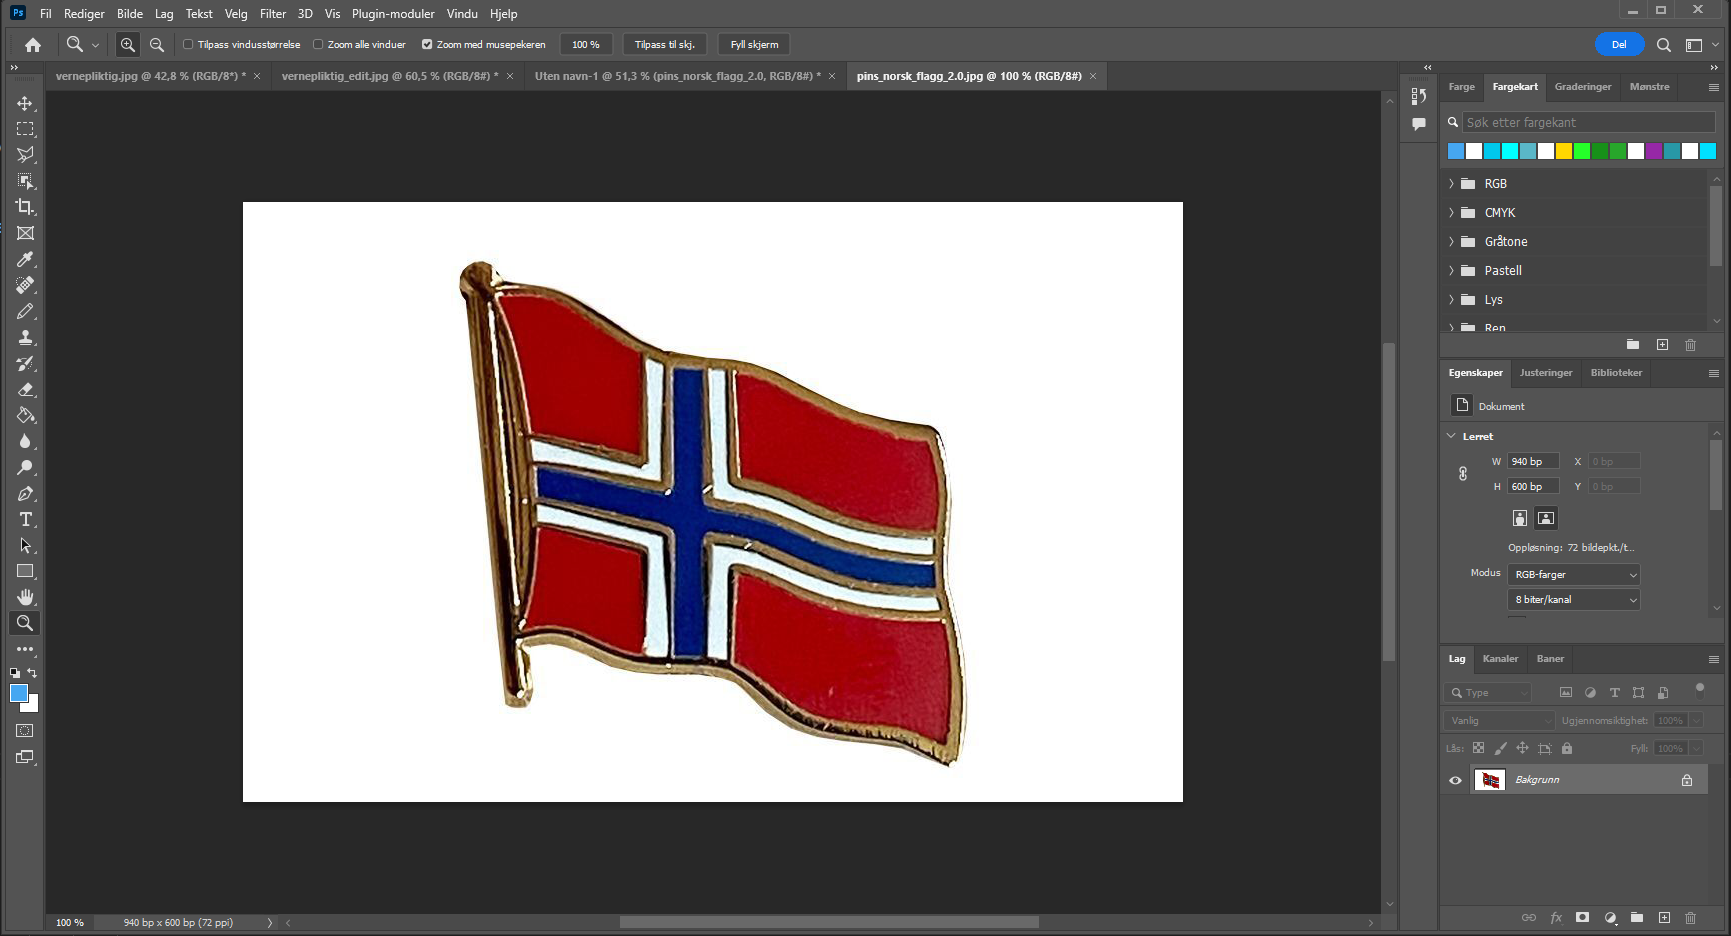The image size is (1731, 936).
Task: Expand the CMYK swatch folder
Action: [x=1451, y=213]
